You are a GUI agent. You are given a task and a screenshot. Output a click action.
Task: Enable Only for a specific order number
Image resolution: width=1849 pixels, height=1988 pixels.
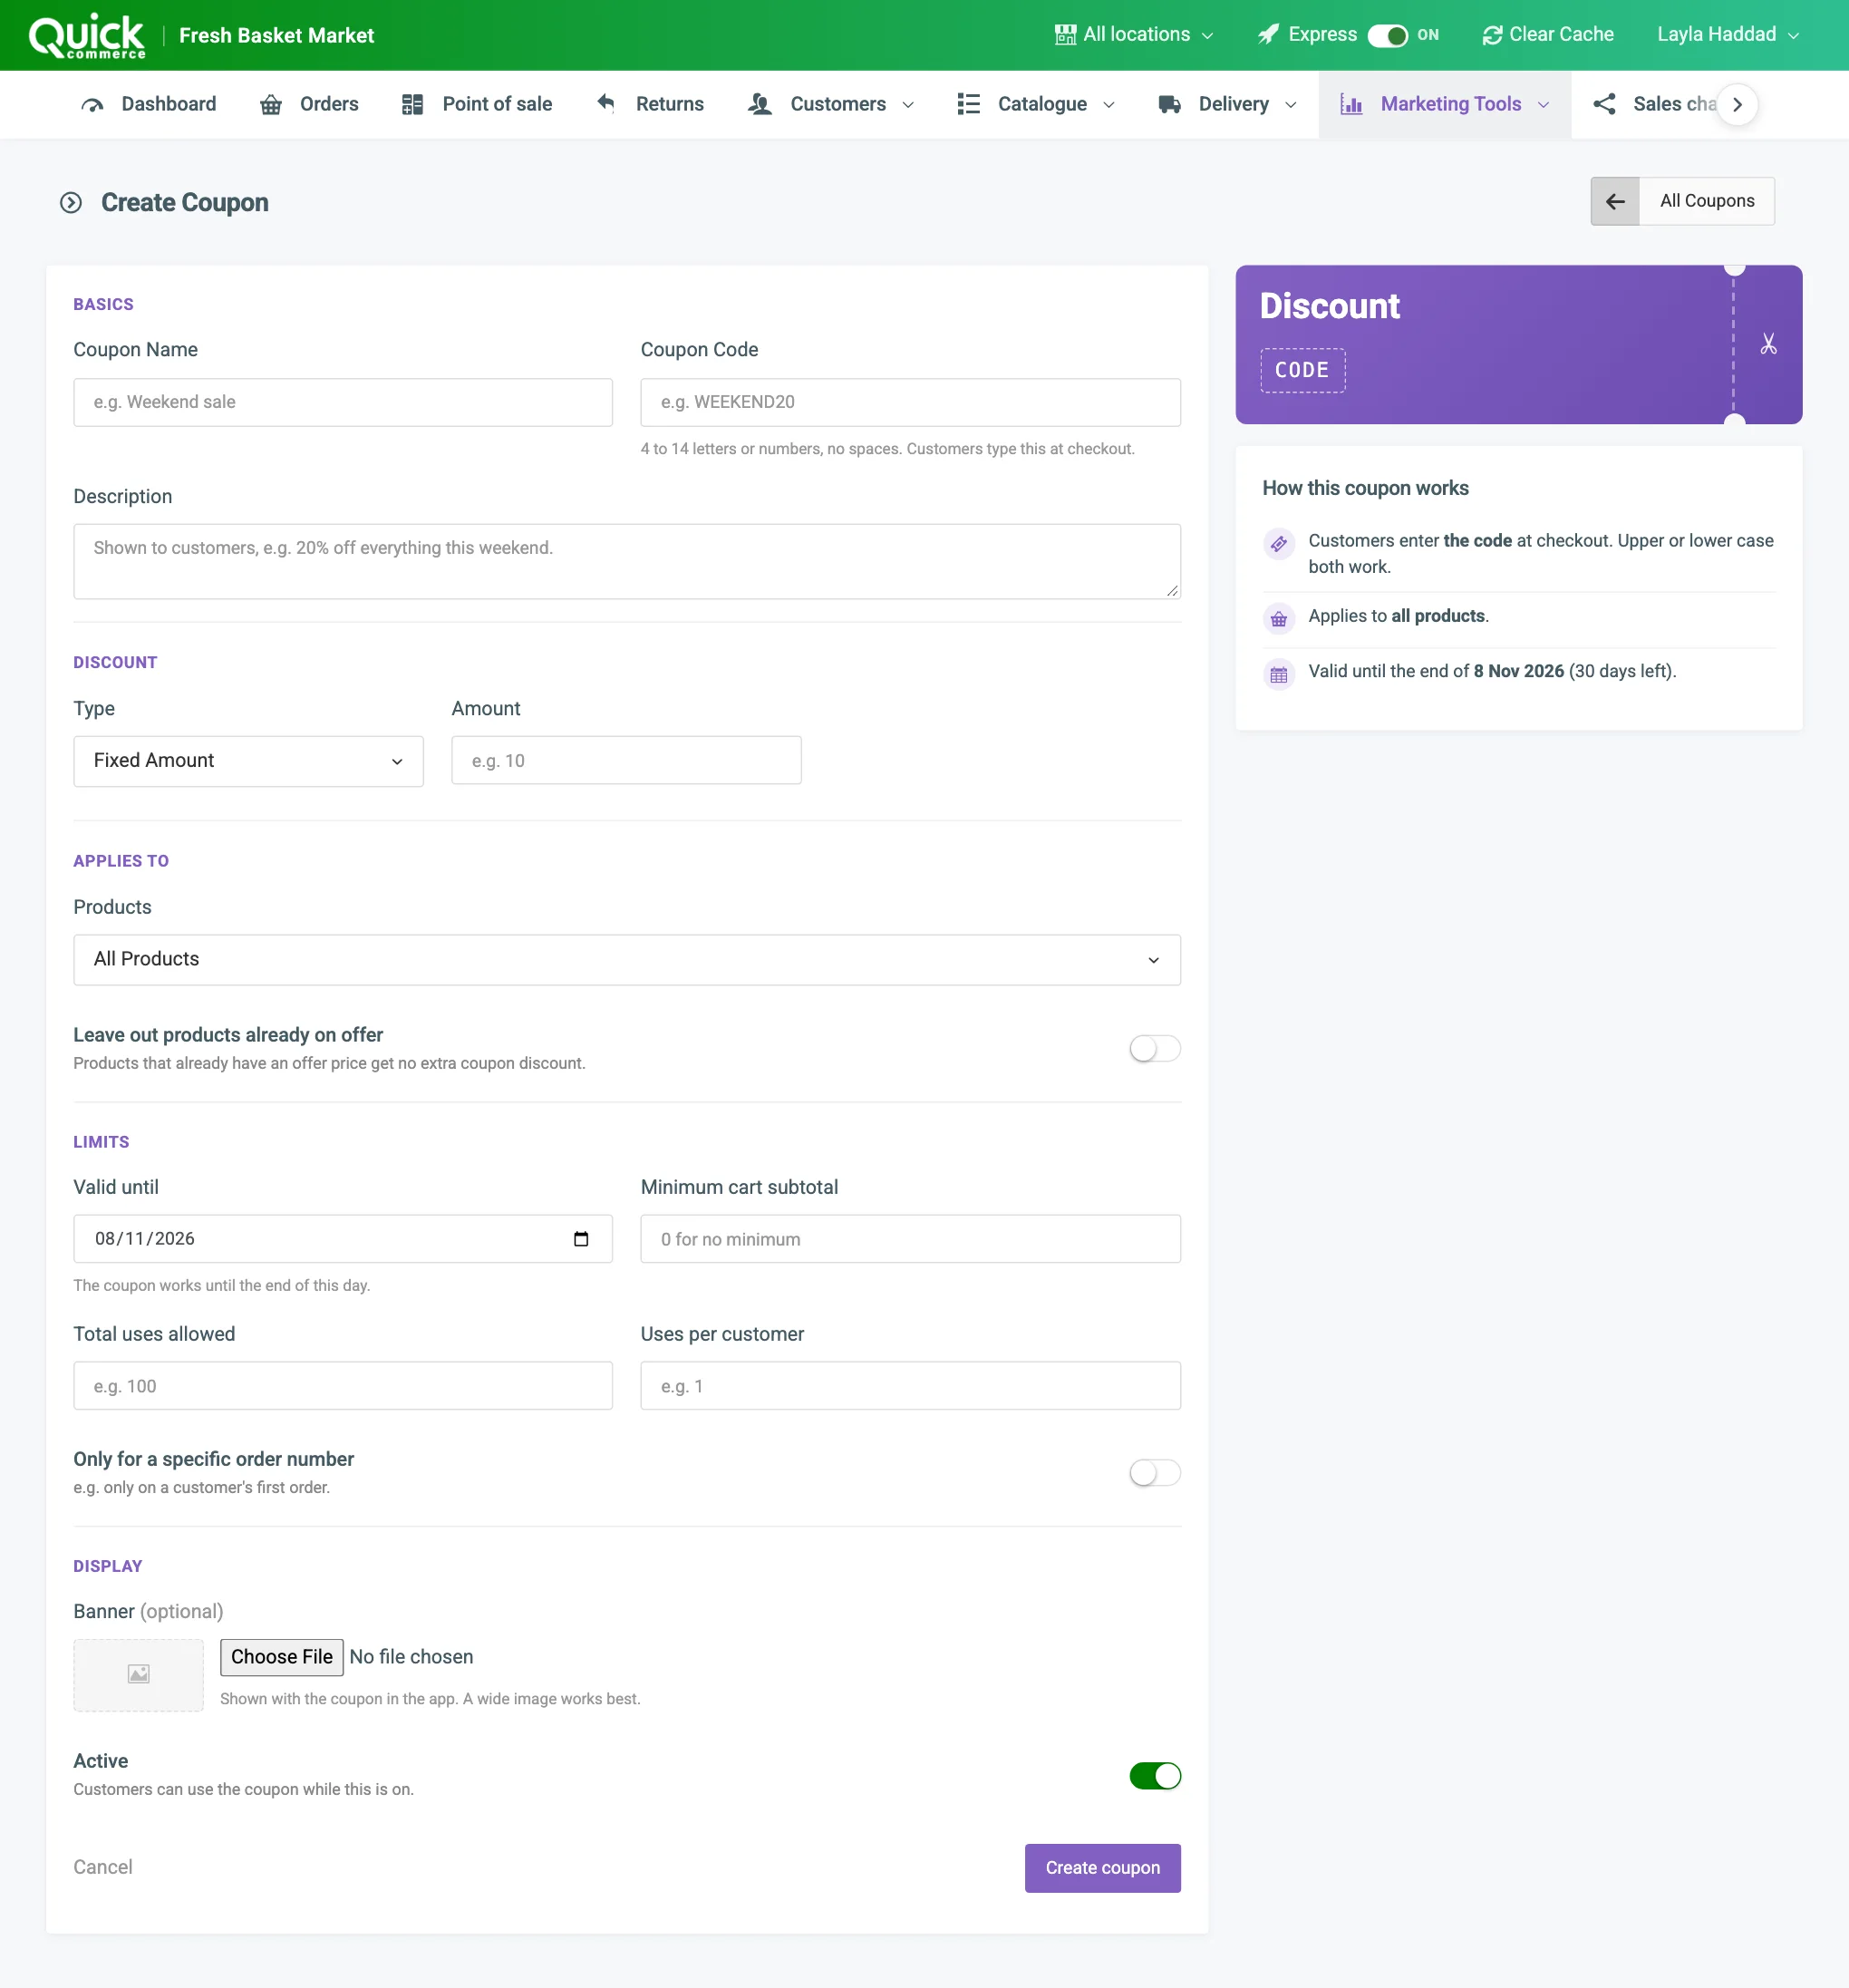pyautogui.click(x=1155, y=1473)
